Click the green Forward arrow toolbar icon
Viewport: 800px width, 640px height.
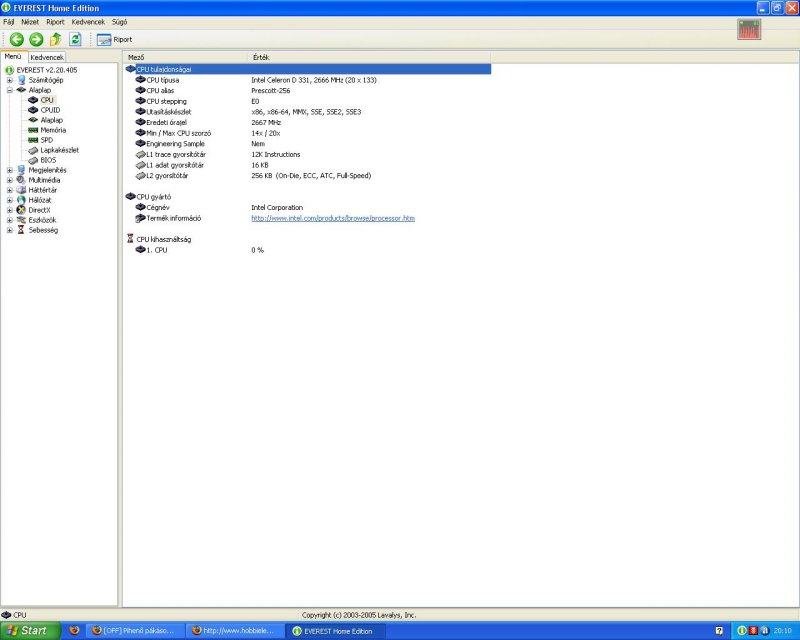(36, 39)
